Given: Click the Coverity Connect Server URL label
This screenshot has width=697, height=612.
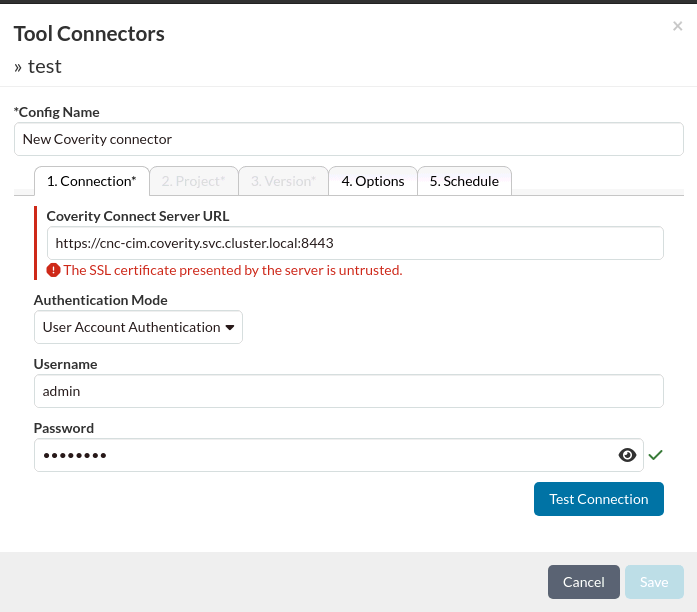Looking at the screenshot, I should point(138,216).
